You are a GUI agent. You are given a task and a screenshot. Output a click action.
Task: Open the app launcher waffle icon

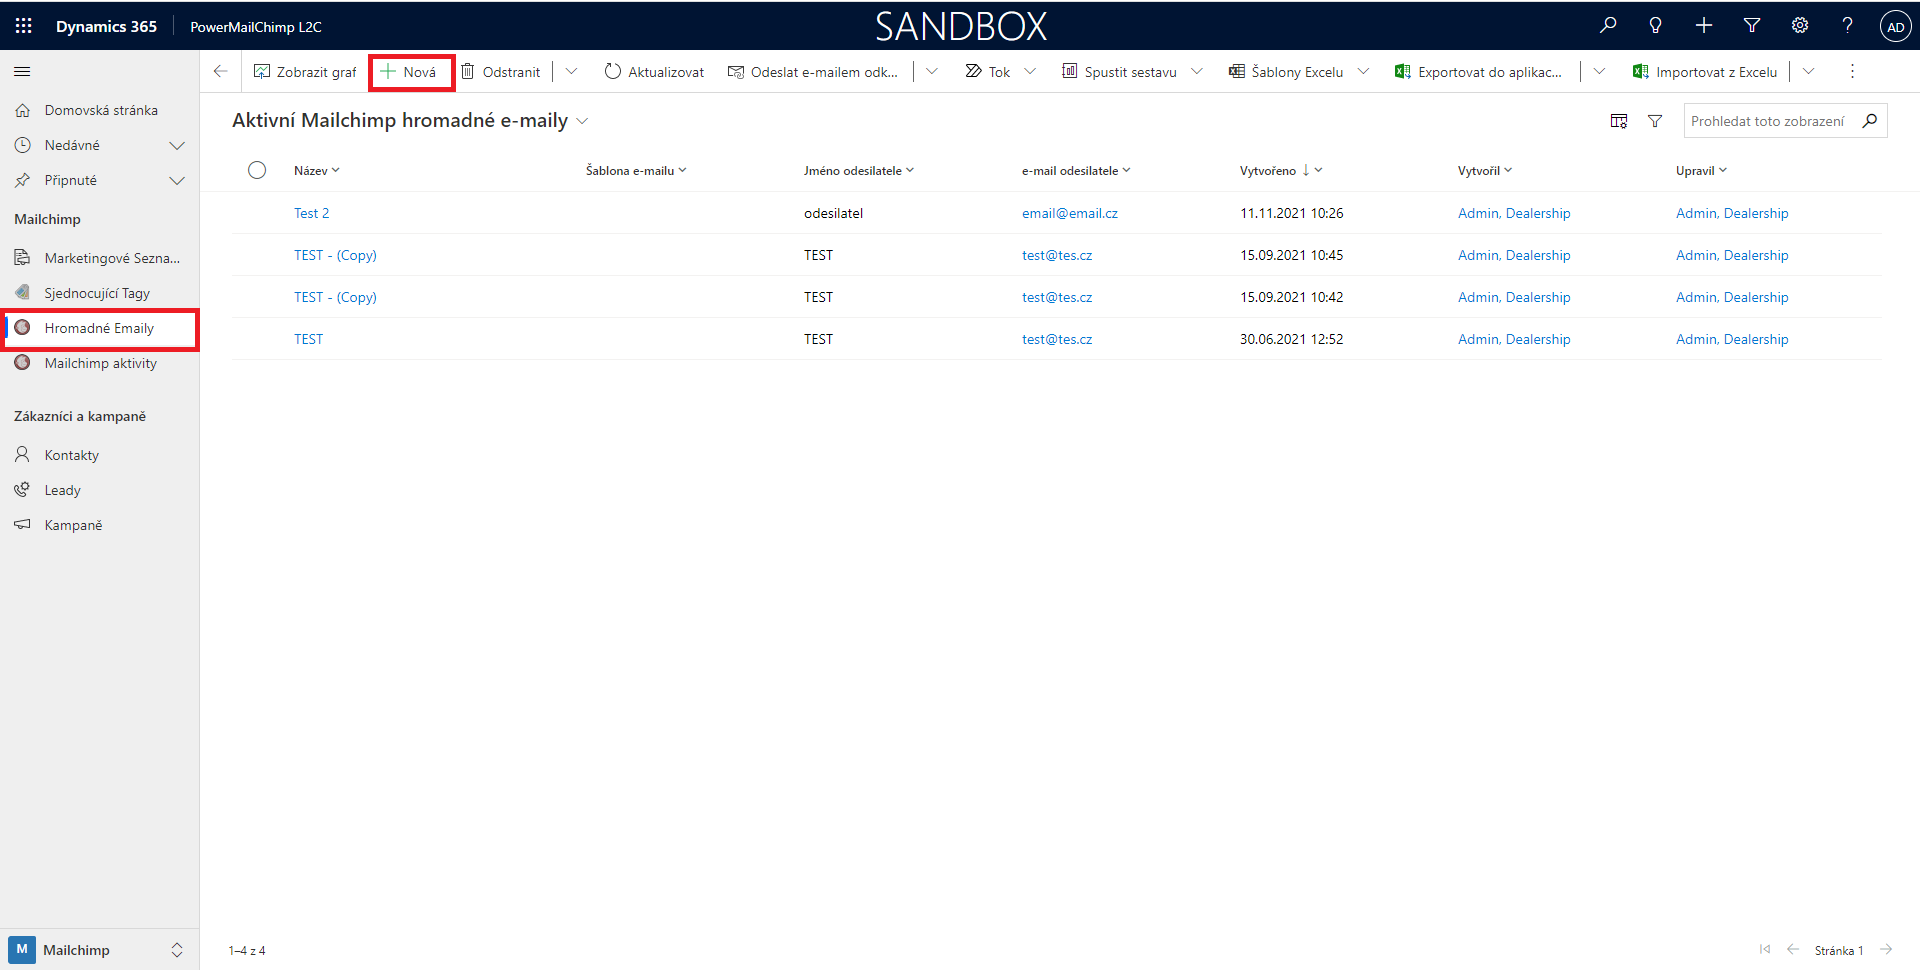click(23, 26)
